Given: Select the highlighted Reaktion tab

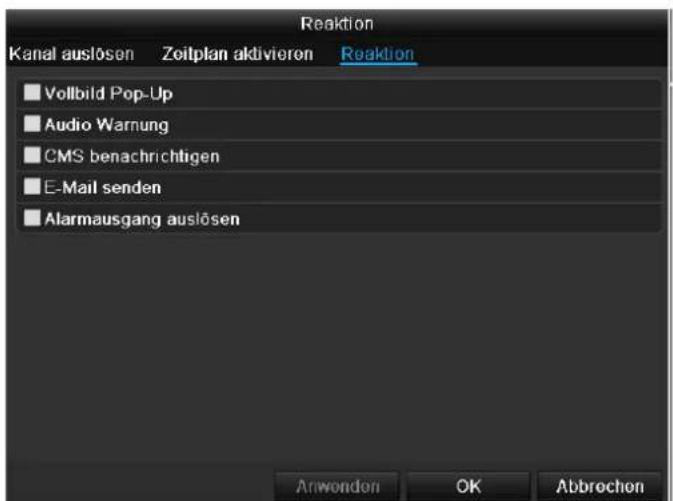Looking at the screenshot, I should [x=377, y=54].
